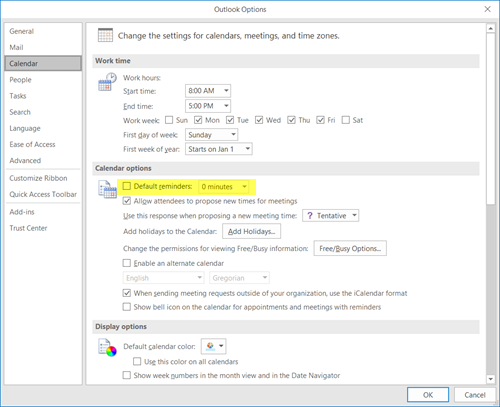Uncheck Fri work week checkbox
Viewport: 500px width, 407px height.
[320, 120]
